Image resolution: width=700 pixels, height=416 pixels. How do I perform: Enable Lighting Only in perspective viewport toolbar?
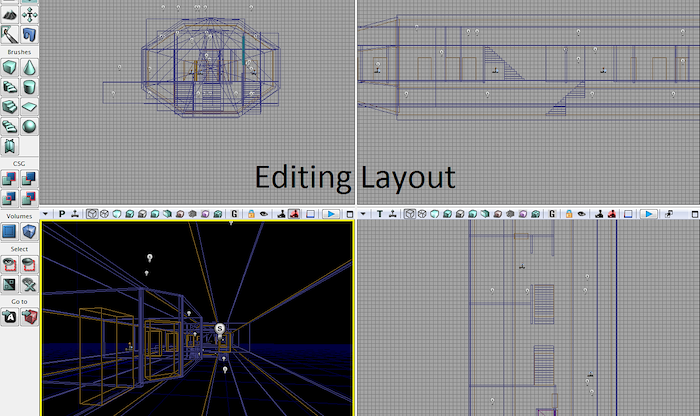tap(154, 214)
